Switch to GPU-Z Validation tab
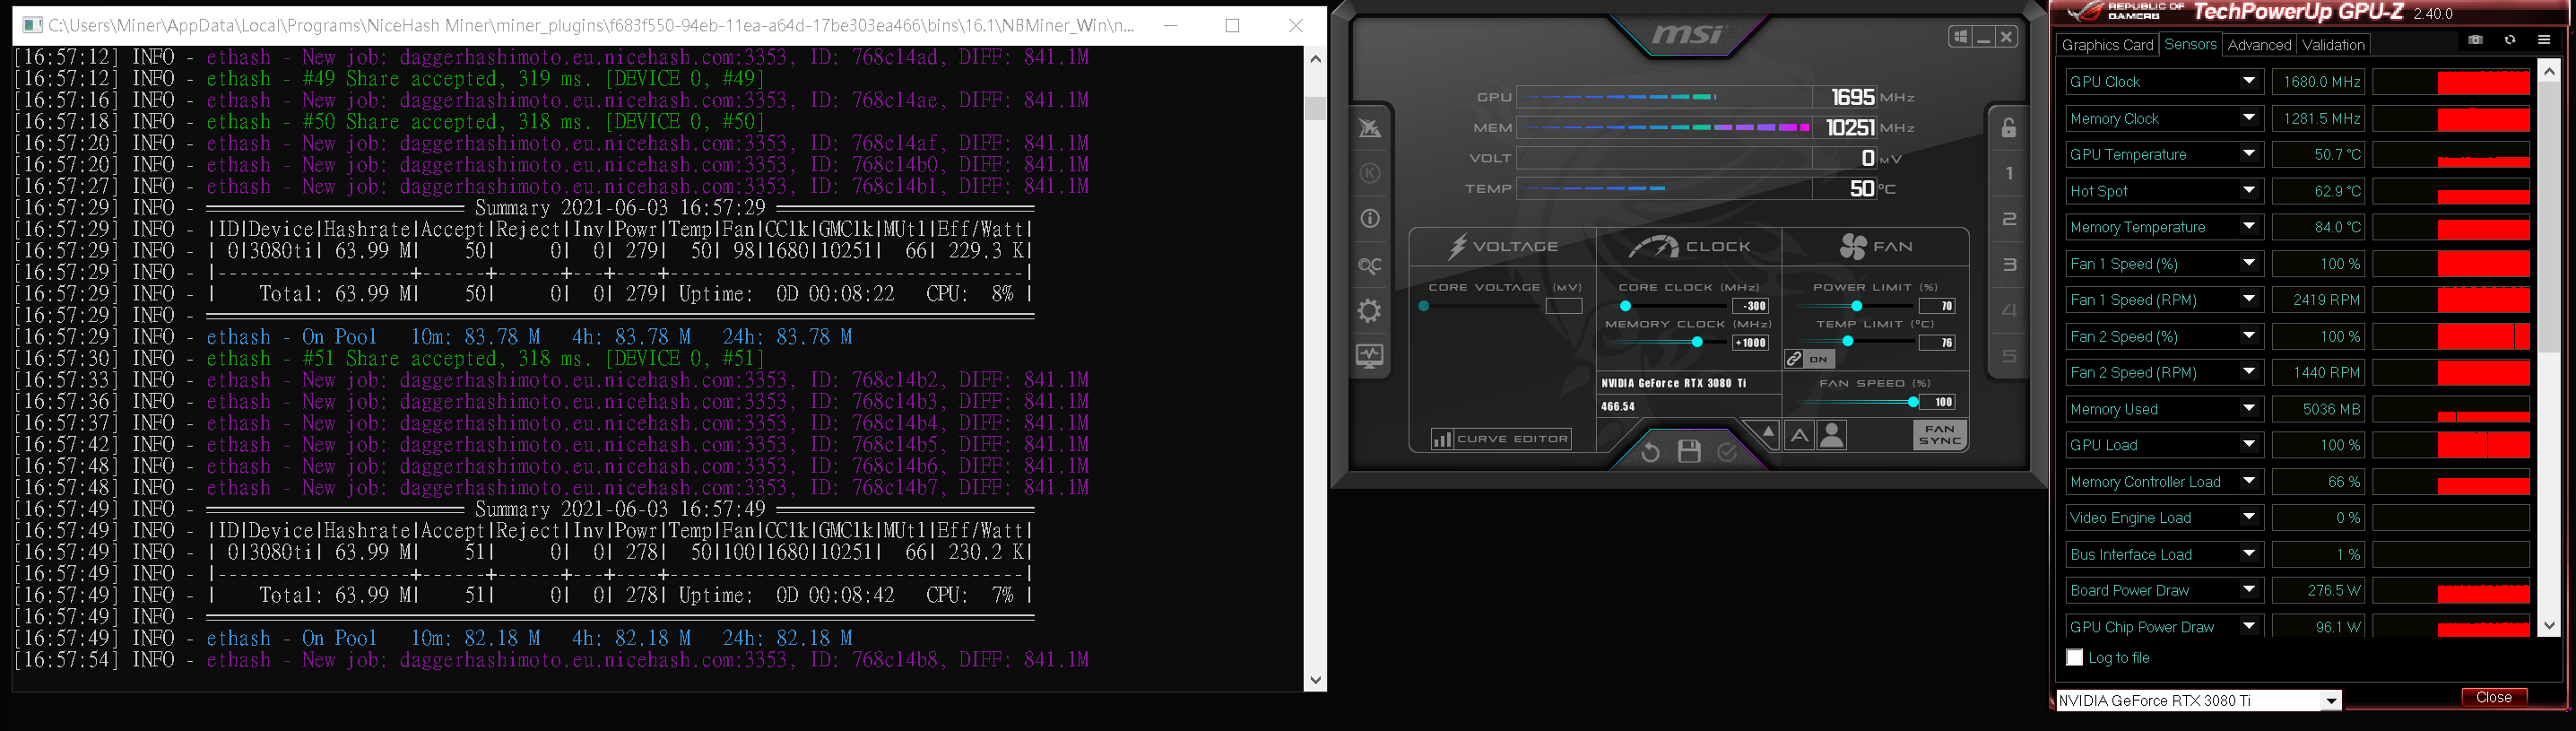The image size is (2576, 731). pos(2333,45)
